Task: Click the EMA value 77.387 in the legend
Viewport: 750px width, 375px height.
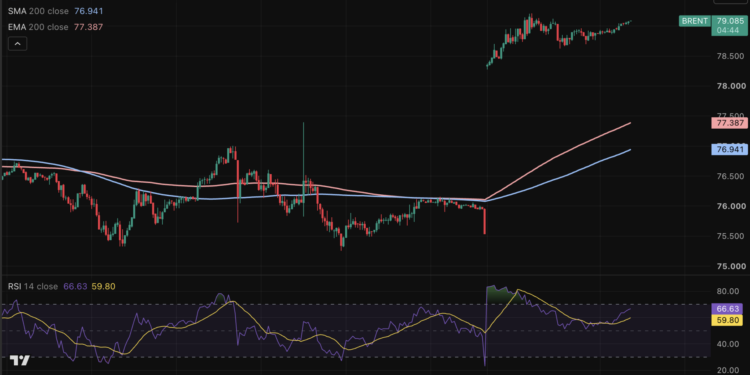Action: (x=88, y=27)
